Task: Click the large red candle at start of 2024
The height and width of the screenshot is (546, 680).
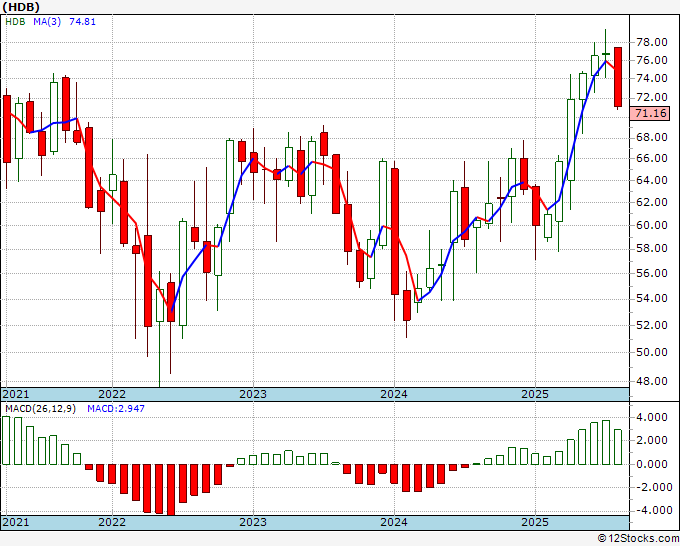Action: point(395,232)
